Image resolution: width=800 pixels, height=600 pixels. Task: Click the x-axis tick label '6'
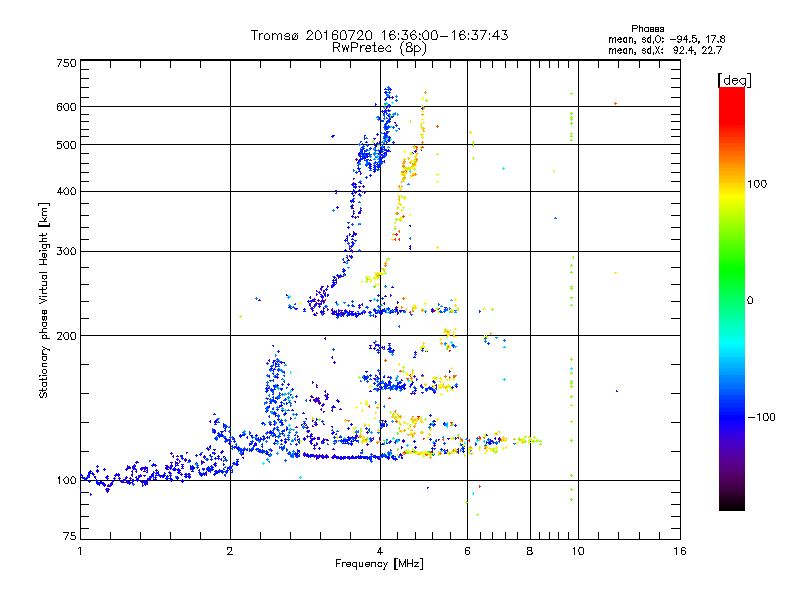pyautogui.click(x=467, y=551)
